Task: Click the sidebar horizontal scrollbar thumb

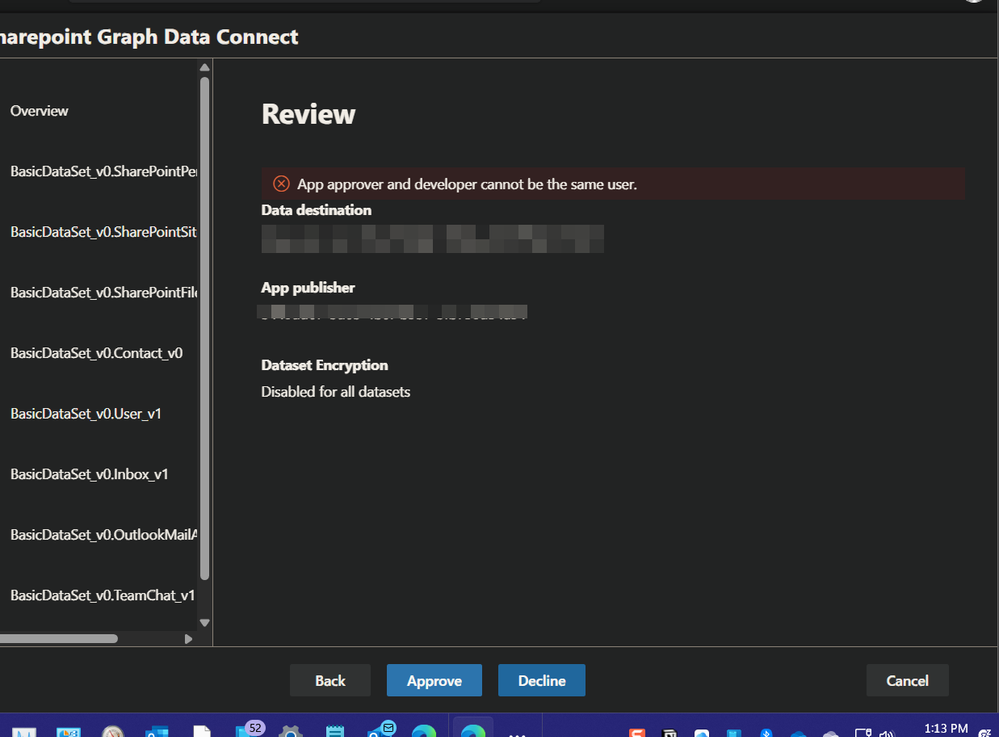Action: tap(59, 638)
